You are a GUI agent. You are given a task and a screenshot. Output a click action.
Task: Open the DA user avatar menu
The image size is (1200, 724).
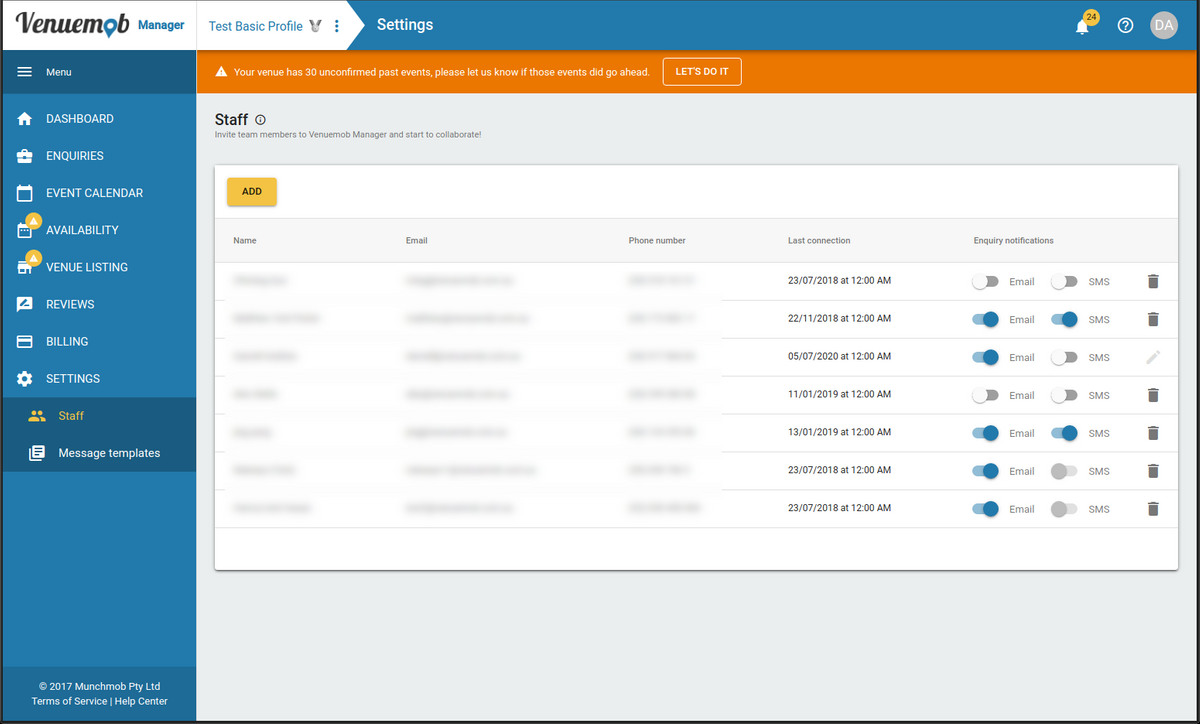pyautogui.click(x=1164, y=26)
